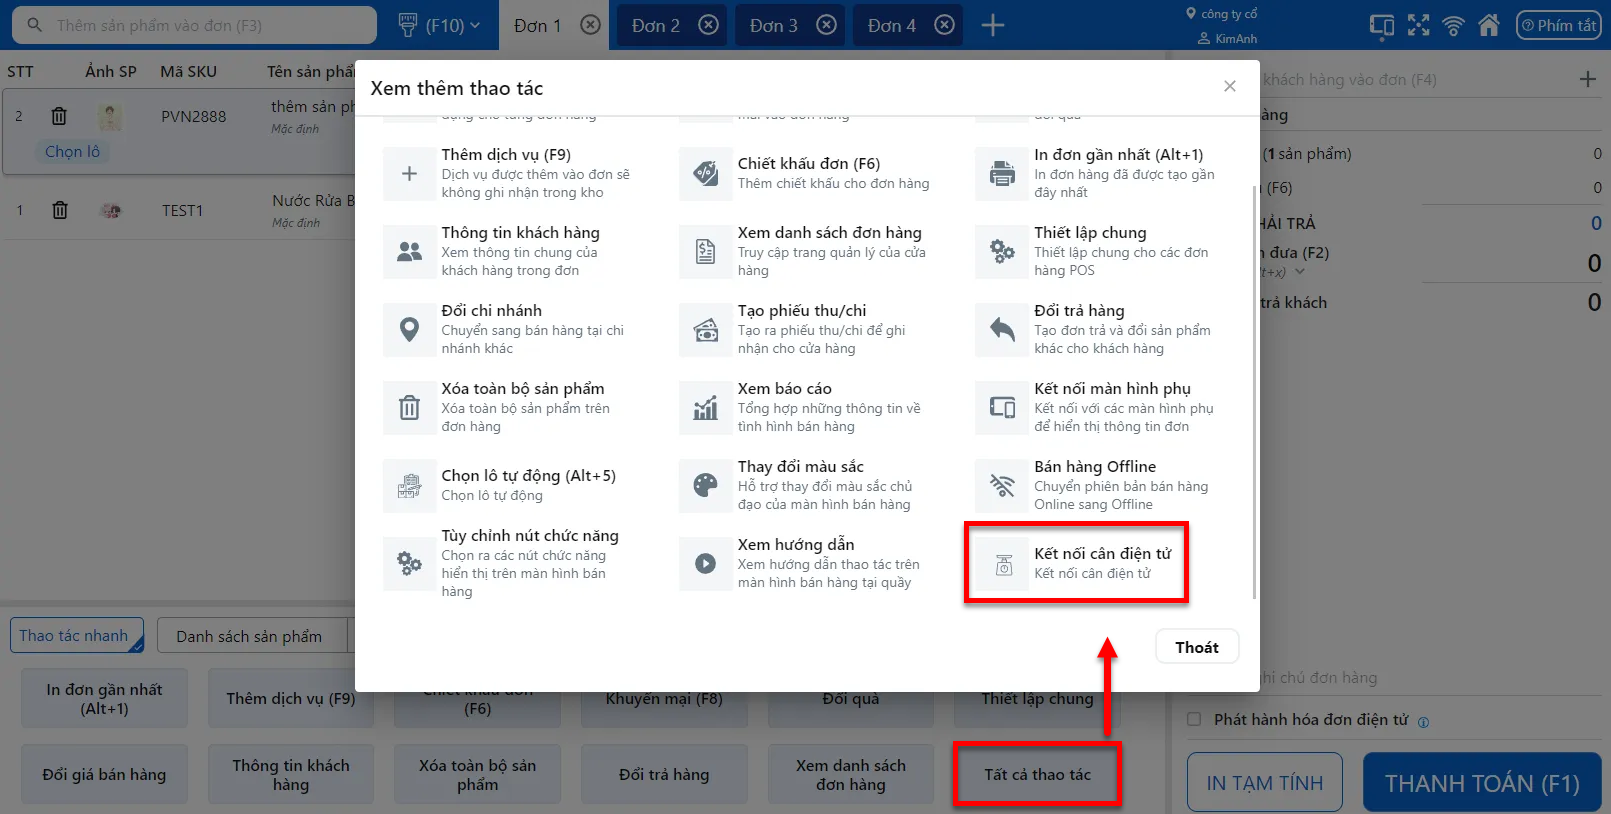Screen dimensions: 1611x814
Task: Click the In đơn gần nhất (Alt+1) quick button
Action: 104,698
